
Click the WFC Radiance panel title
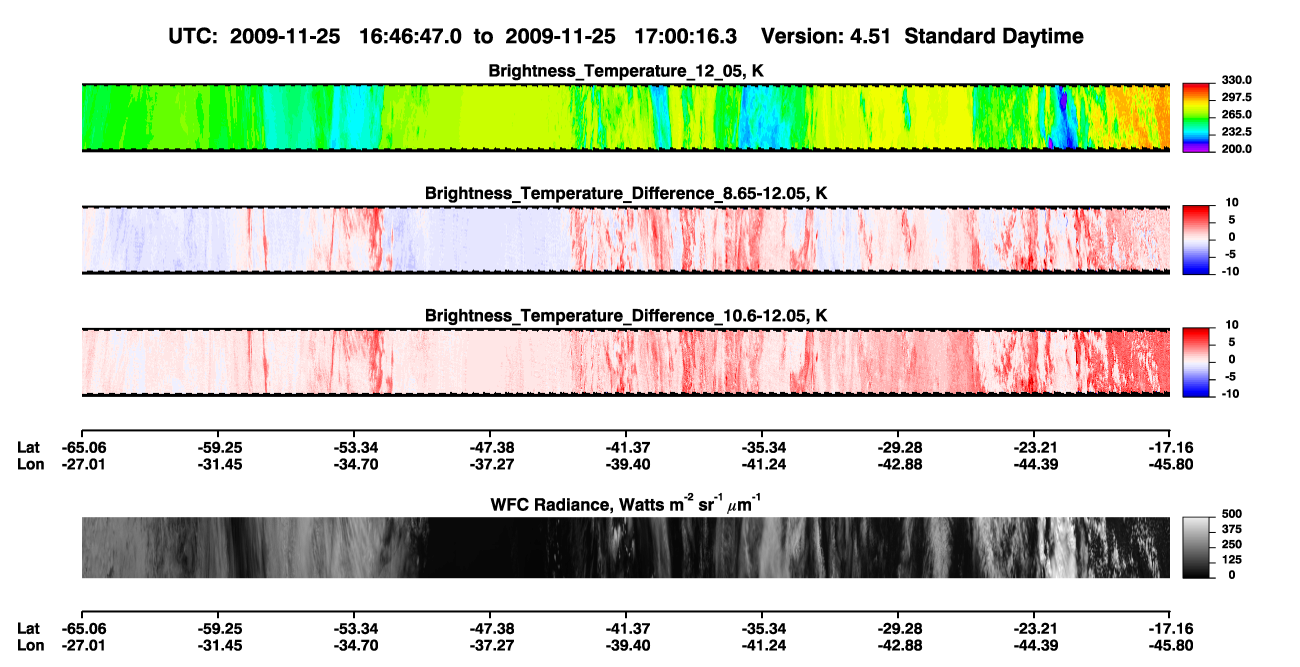pos(626,504)
